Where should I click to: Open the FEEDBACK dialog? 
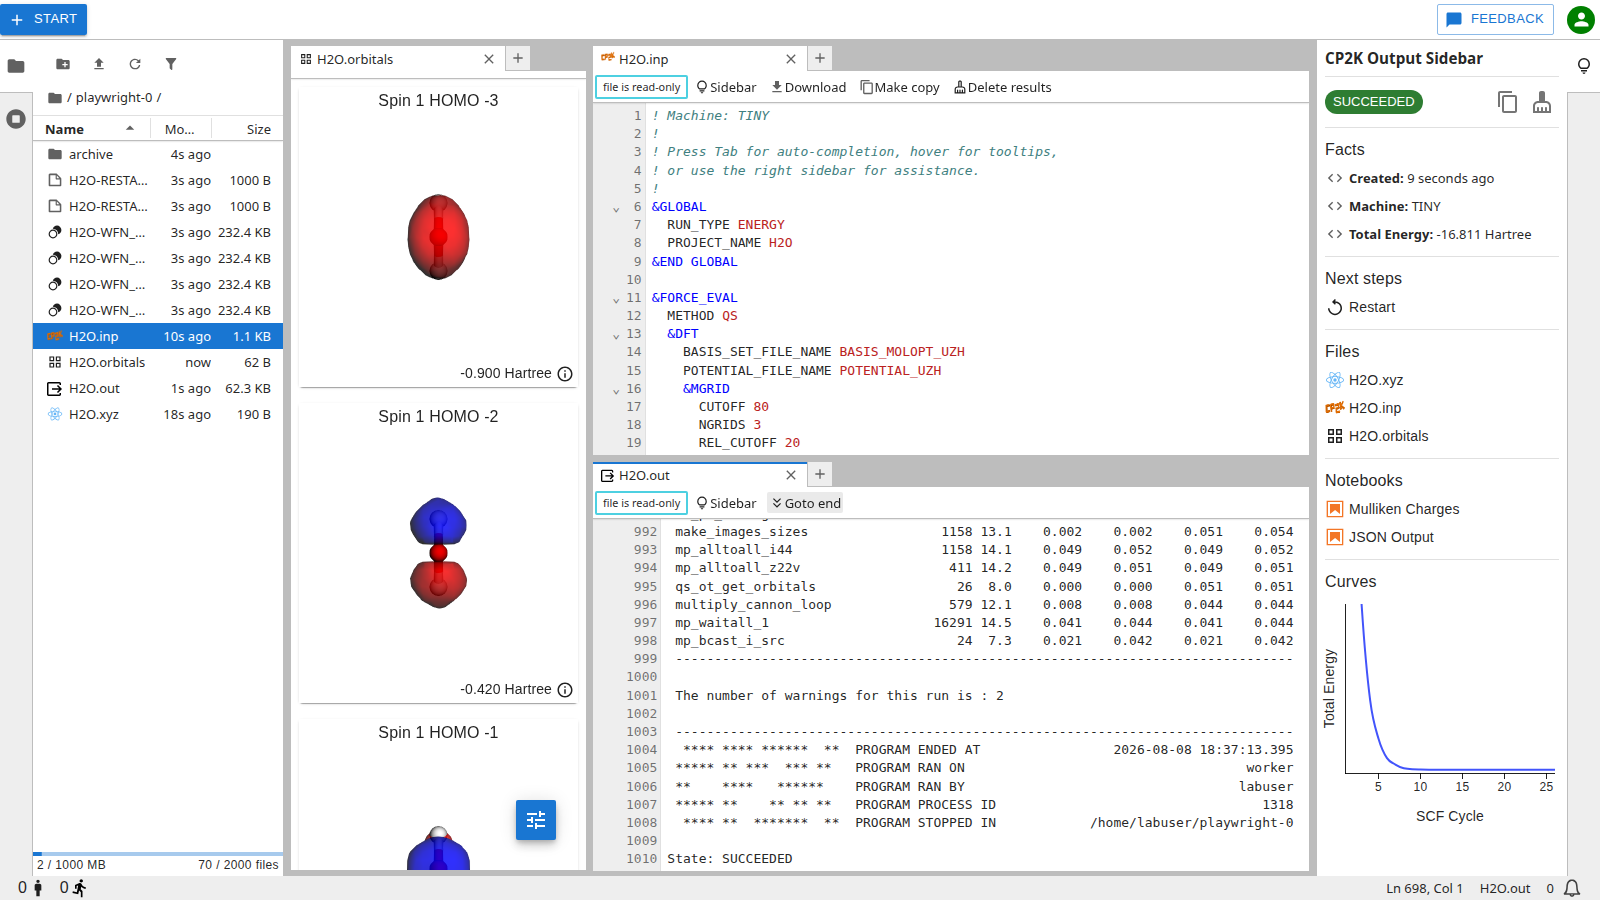(x=1495, y=19)
